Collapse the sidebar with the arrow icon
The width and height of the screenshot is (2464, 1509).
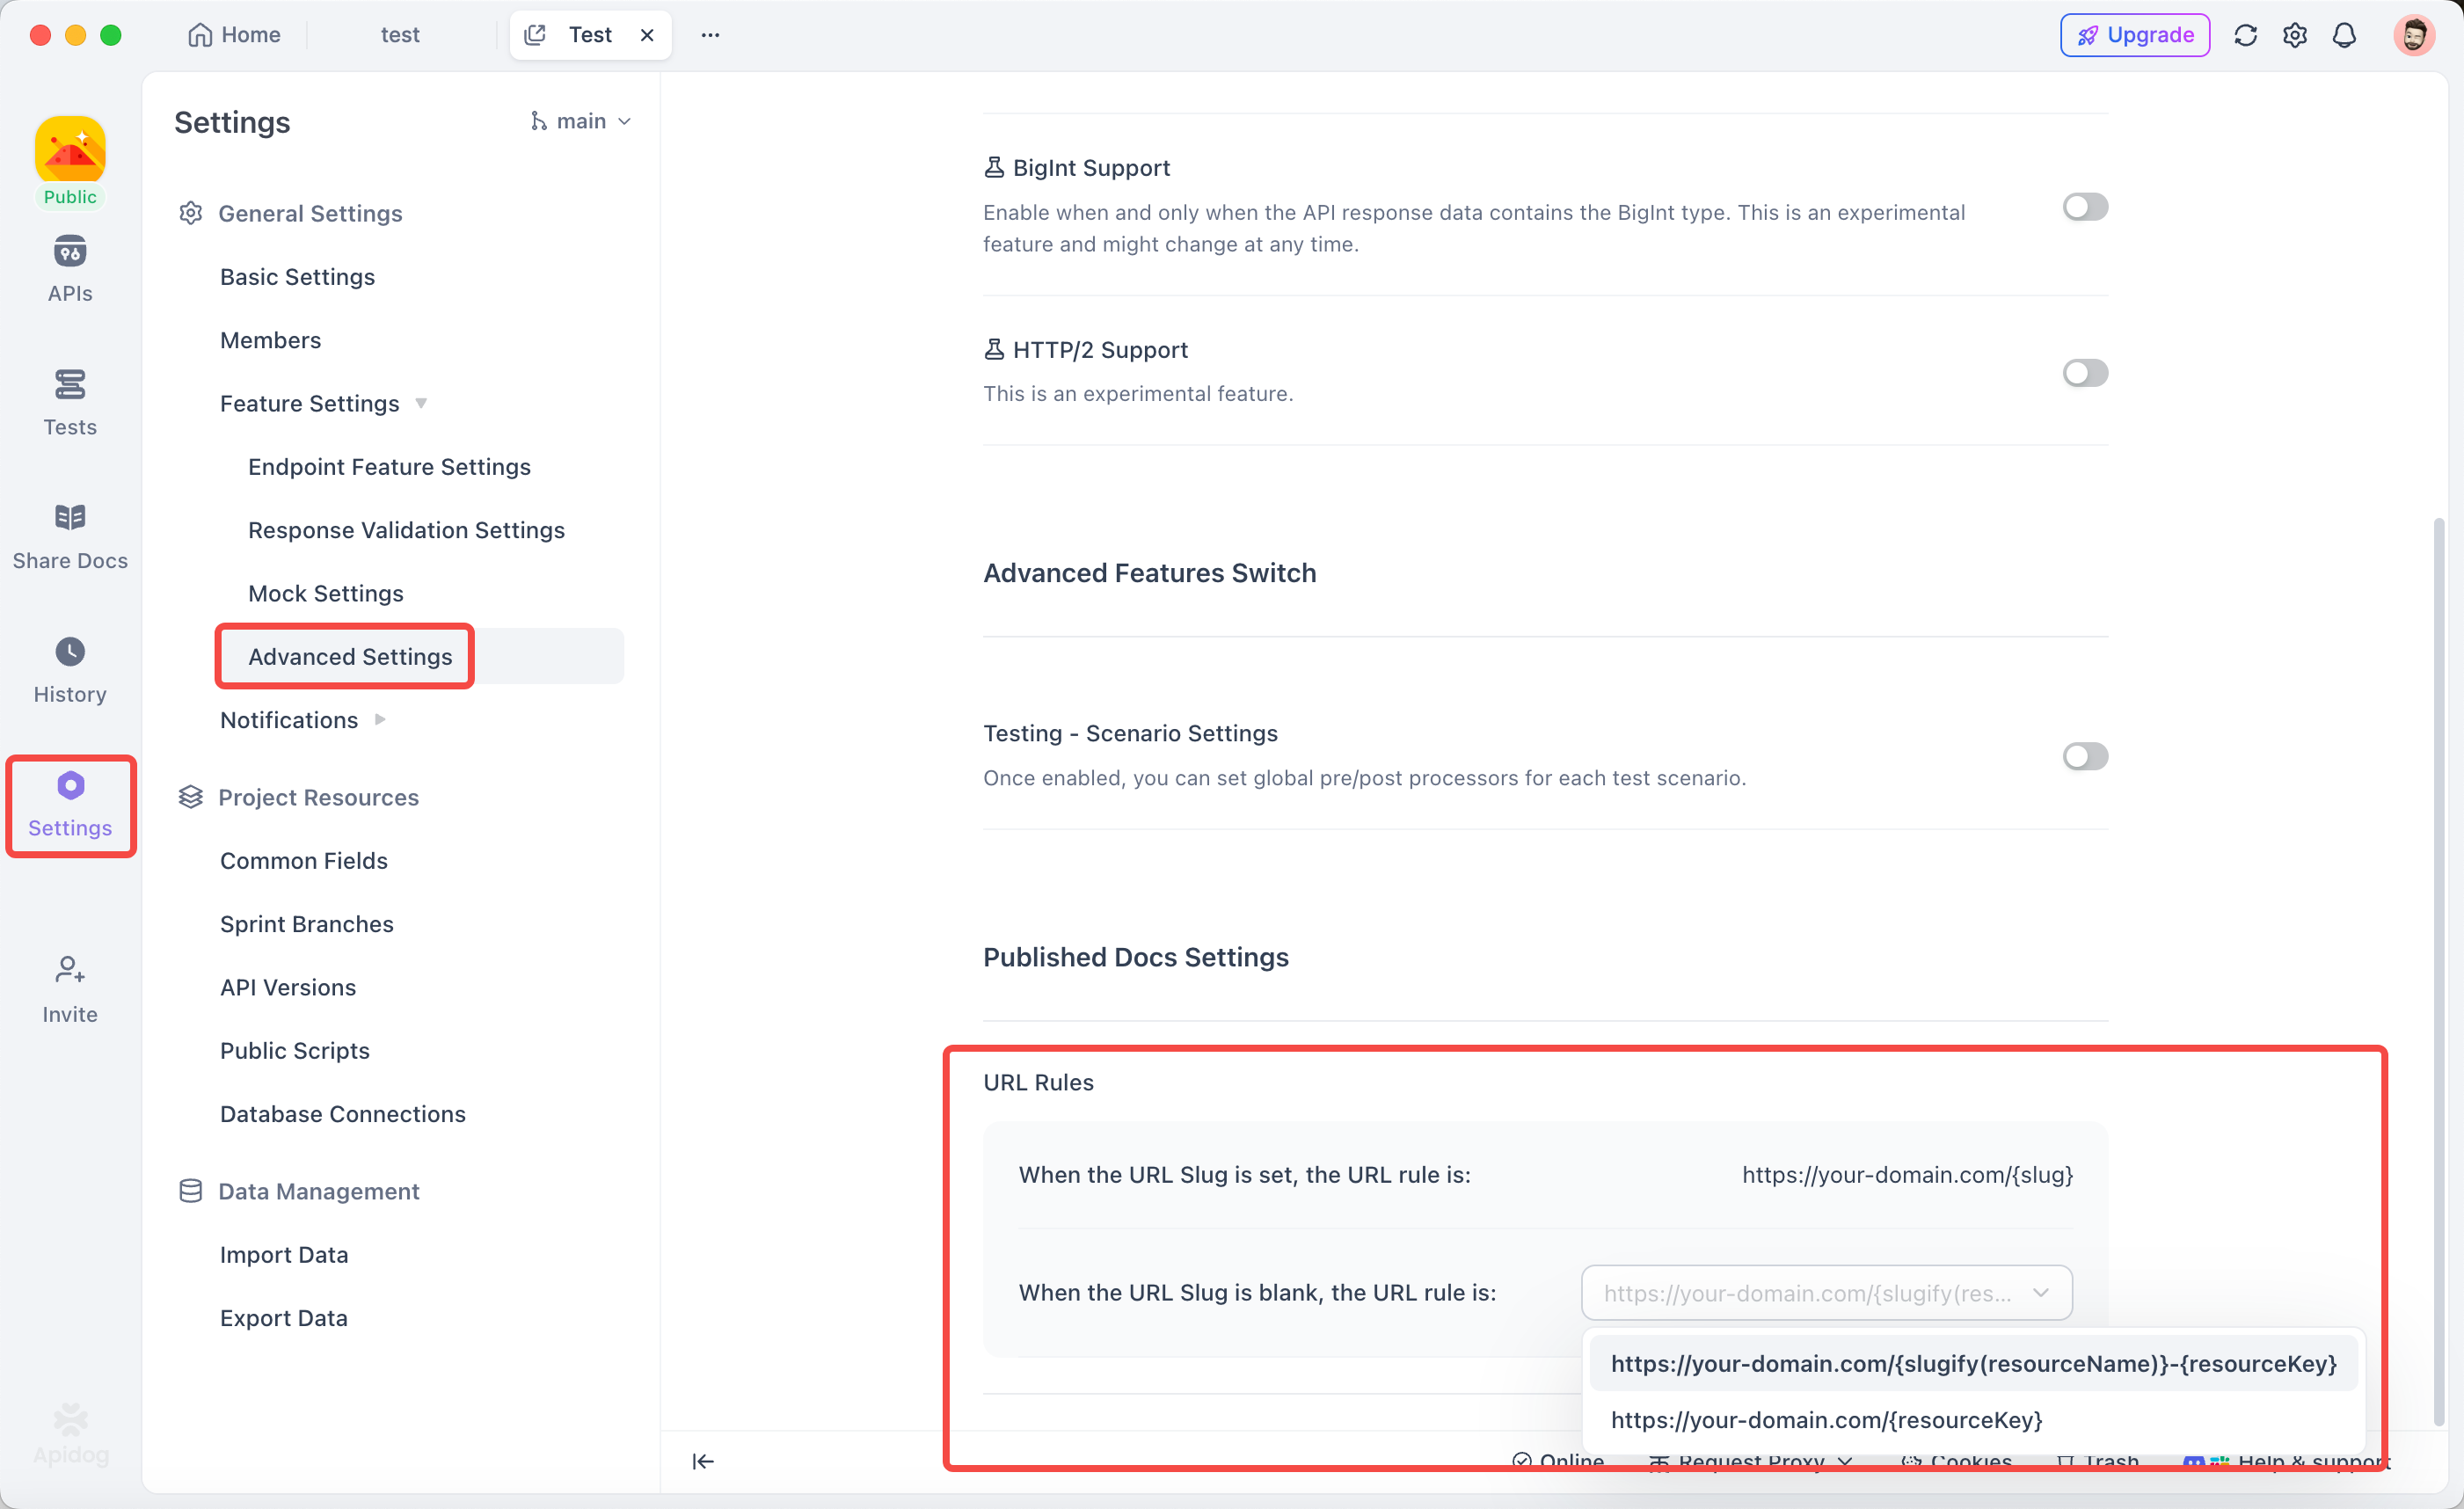click(x=703, y=1461)
